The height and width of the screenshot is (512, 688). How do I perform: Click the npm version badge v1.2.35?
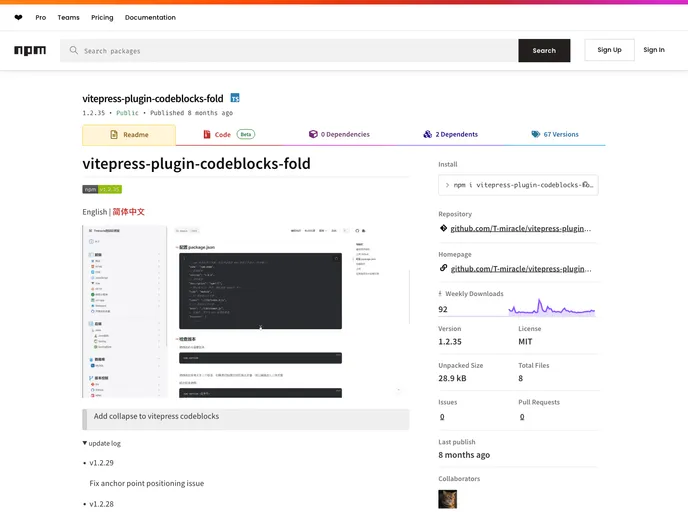tap(102, 189)
